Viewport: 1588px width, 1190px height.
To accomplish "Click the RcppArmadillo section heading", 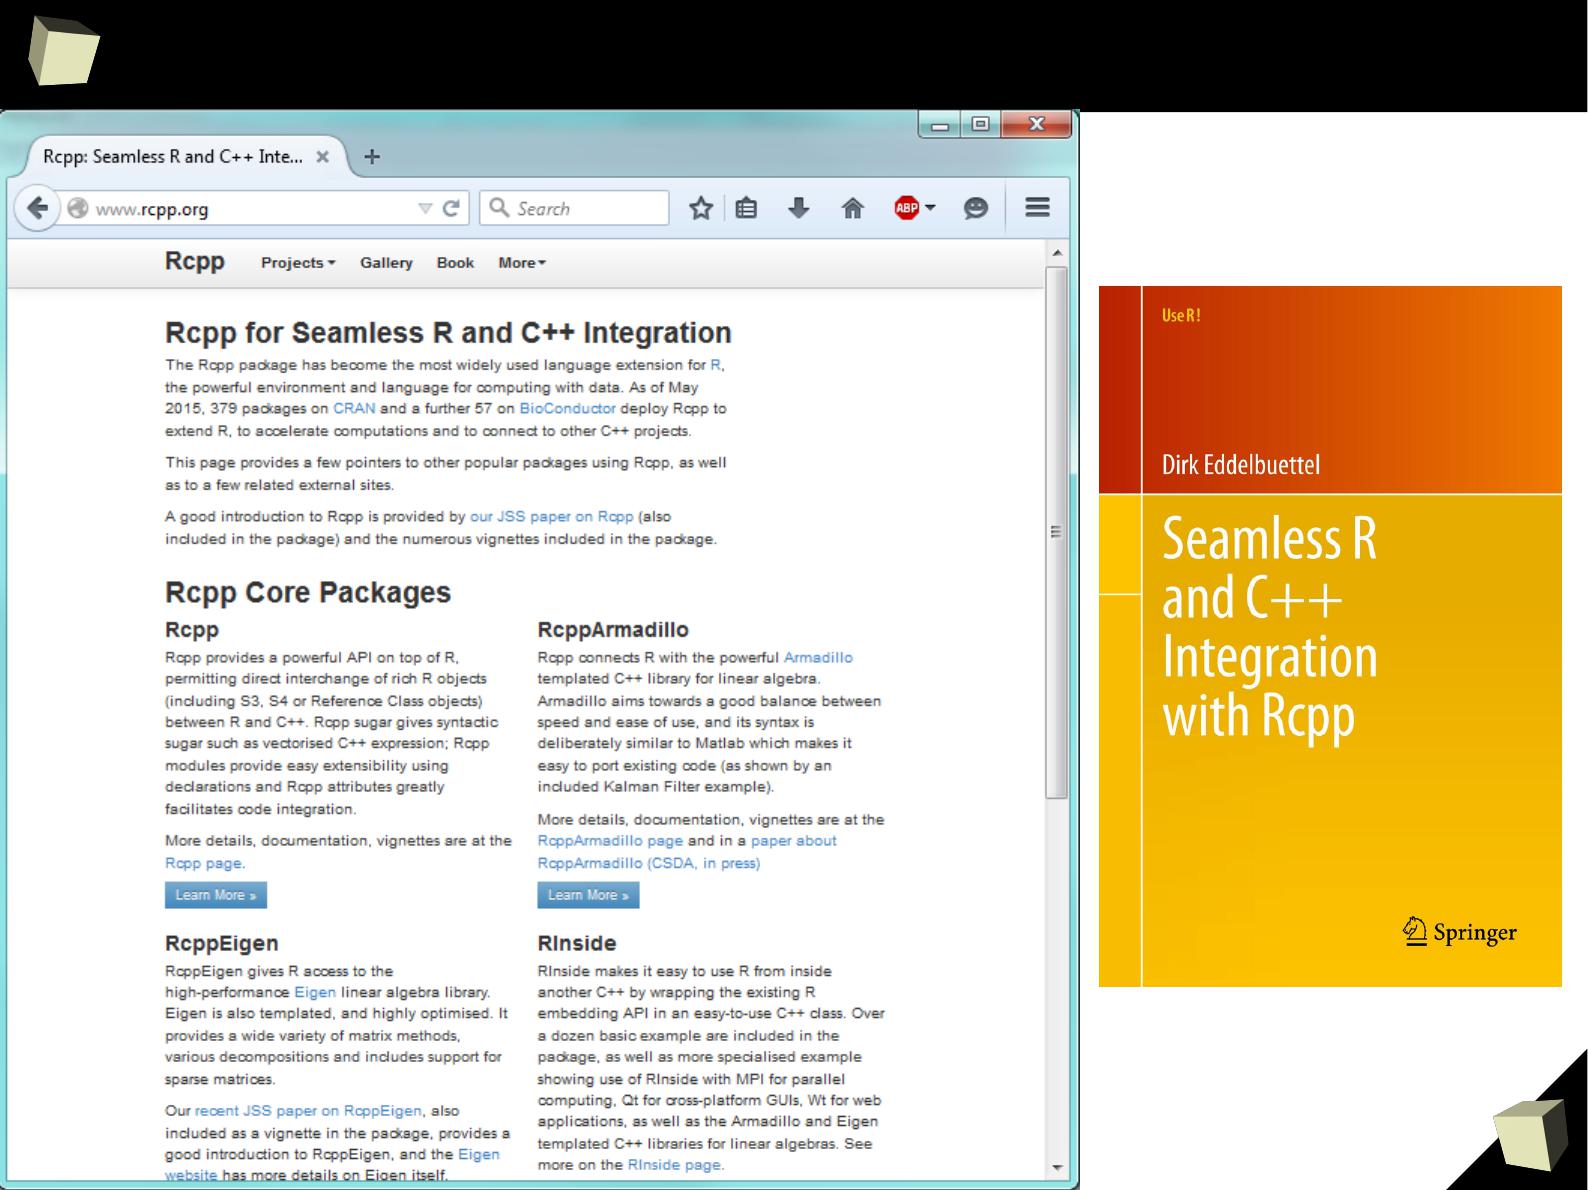I will [x=613, y=629].
